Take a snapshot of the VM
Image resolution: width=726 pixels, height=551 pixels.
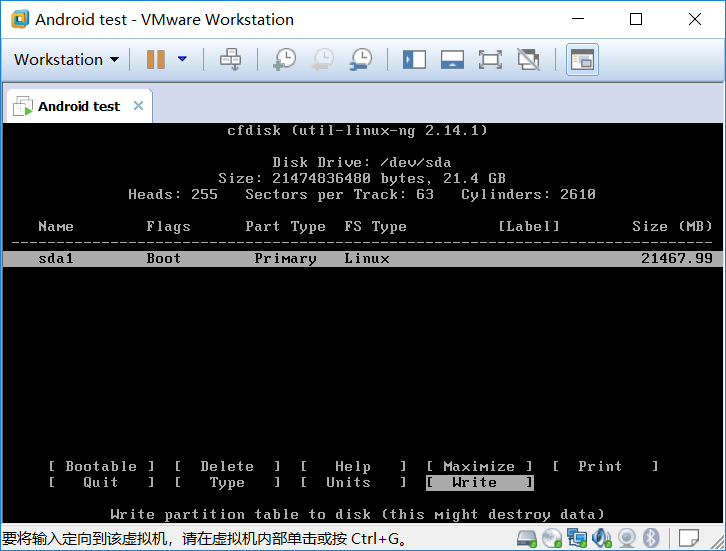284,60
